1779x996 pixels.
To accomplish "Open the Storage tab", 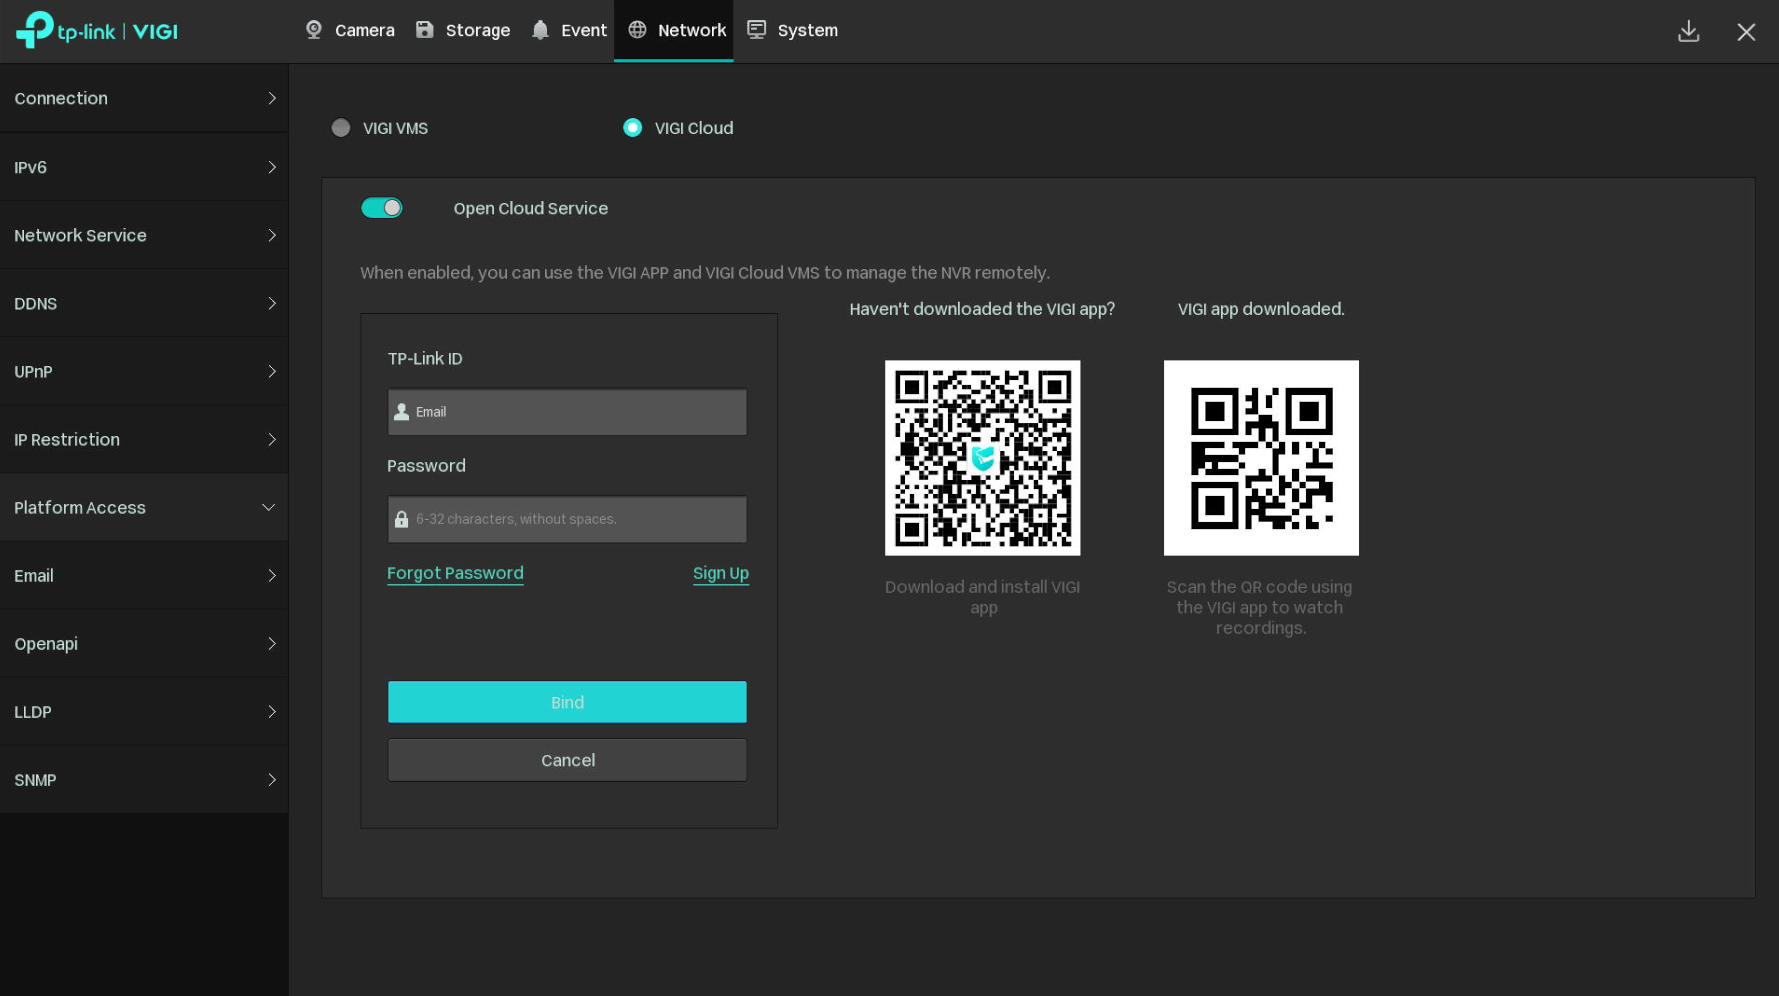I will [463, 30].
